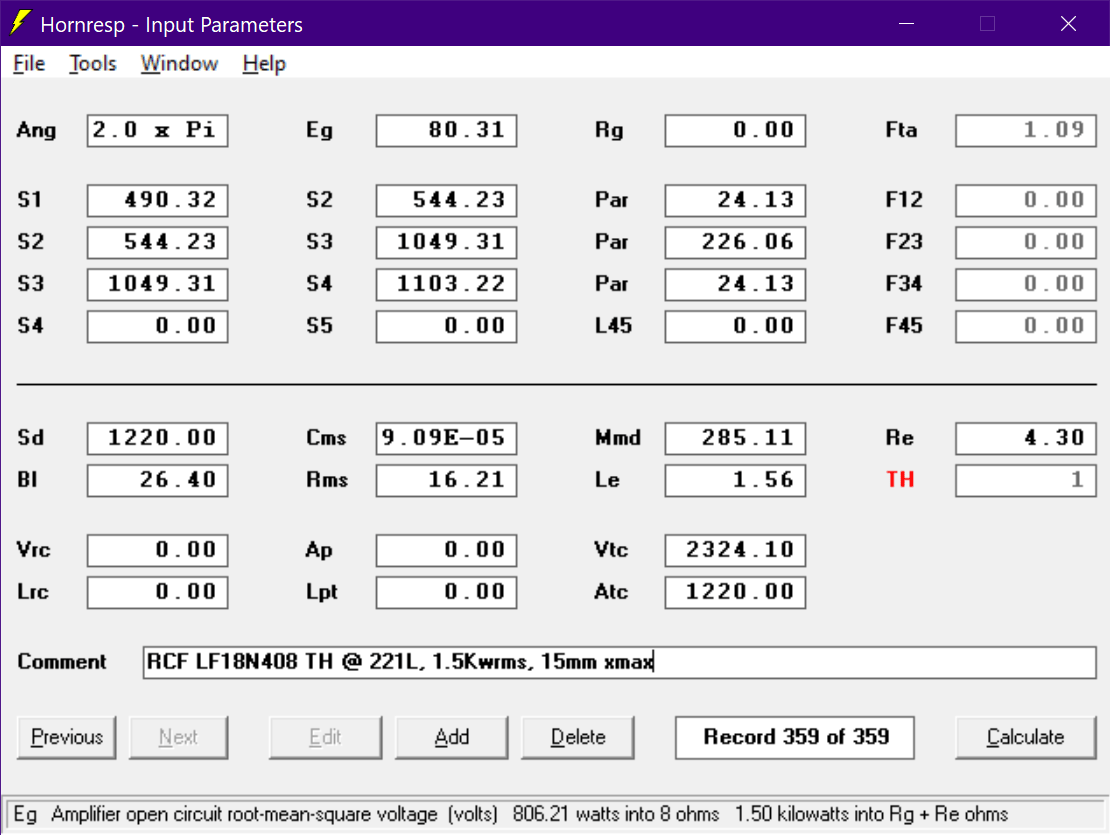Click the F45 field
Image resolution: width=1110 pixels, height=835 pixels.
click(1026, 326)
